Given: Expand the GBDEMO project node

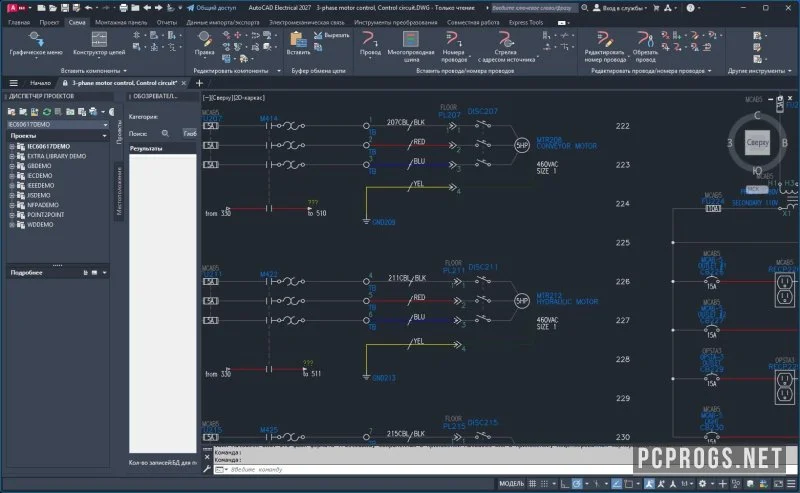Looking at the screenshot, I should (x=12, y=166).
